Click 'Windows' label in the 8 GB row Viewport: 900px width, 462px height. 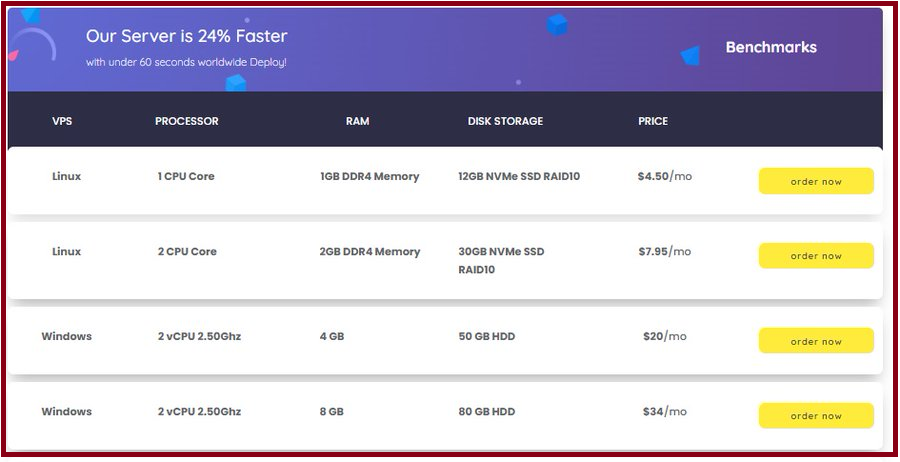click(x=67, y=411)
